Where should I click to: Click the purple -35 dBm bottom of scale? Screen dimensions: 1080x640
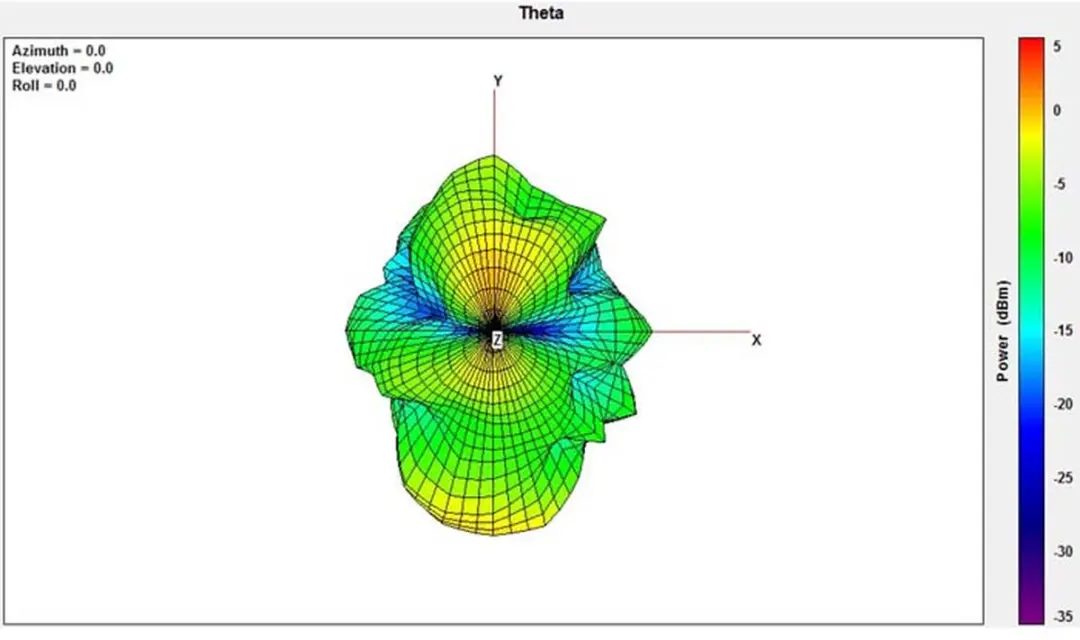point(1031,615)
